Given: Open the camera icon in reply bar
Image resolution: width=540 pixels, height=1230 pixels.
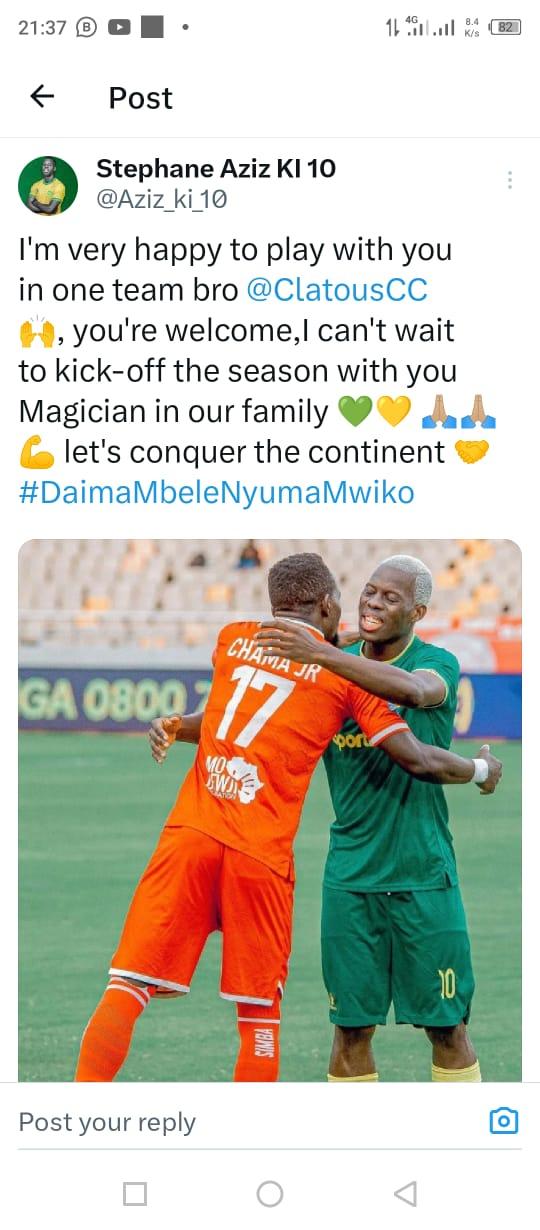Looking at the screenshot, I should coord(504,1121).
